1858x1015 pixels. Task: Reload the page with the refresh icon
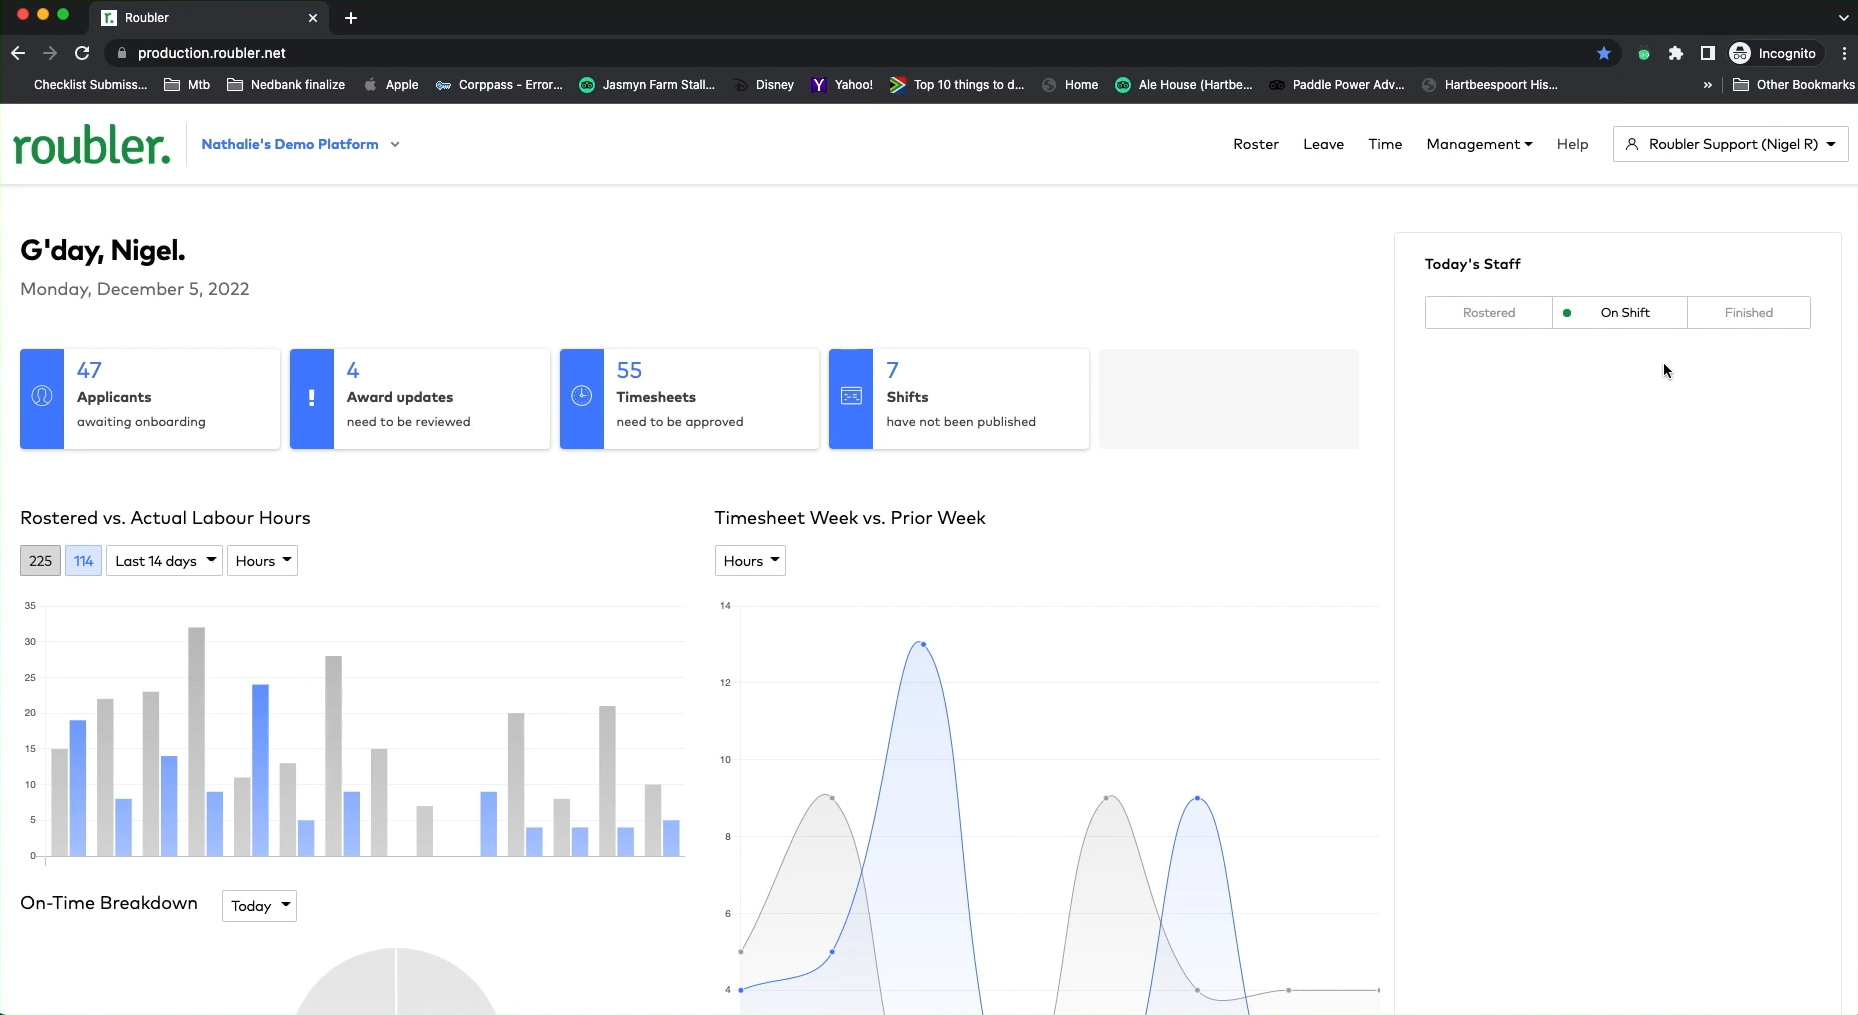[x=83, y=53]
